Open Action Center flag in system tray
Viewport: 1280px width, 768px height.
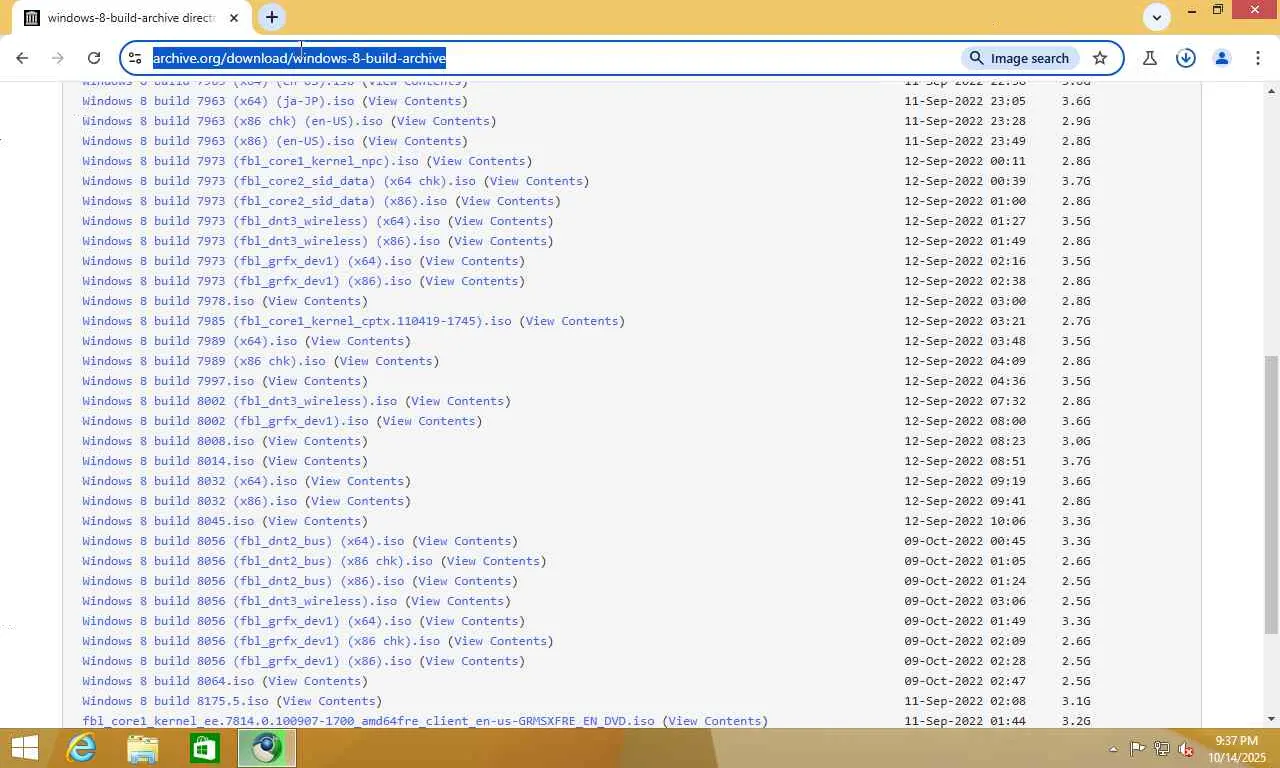click(1138, 749)
